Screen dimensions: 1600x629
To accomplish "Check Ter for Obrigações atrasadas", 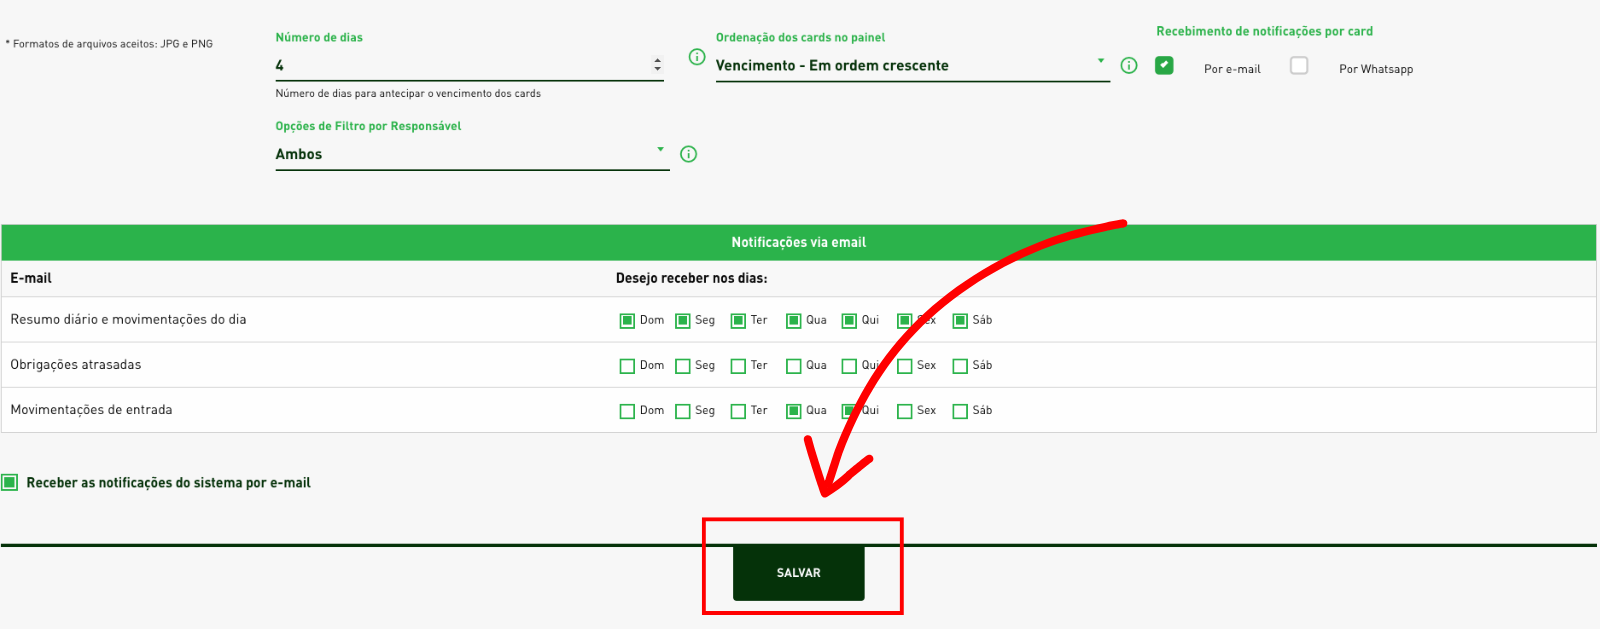I will coord(738,366).
